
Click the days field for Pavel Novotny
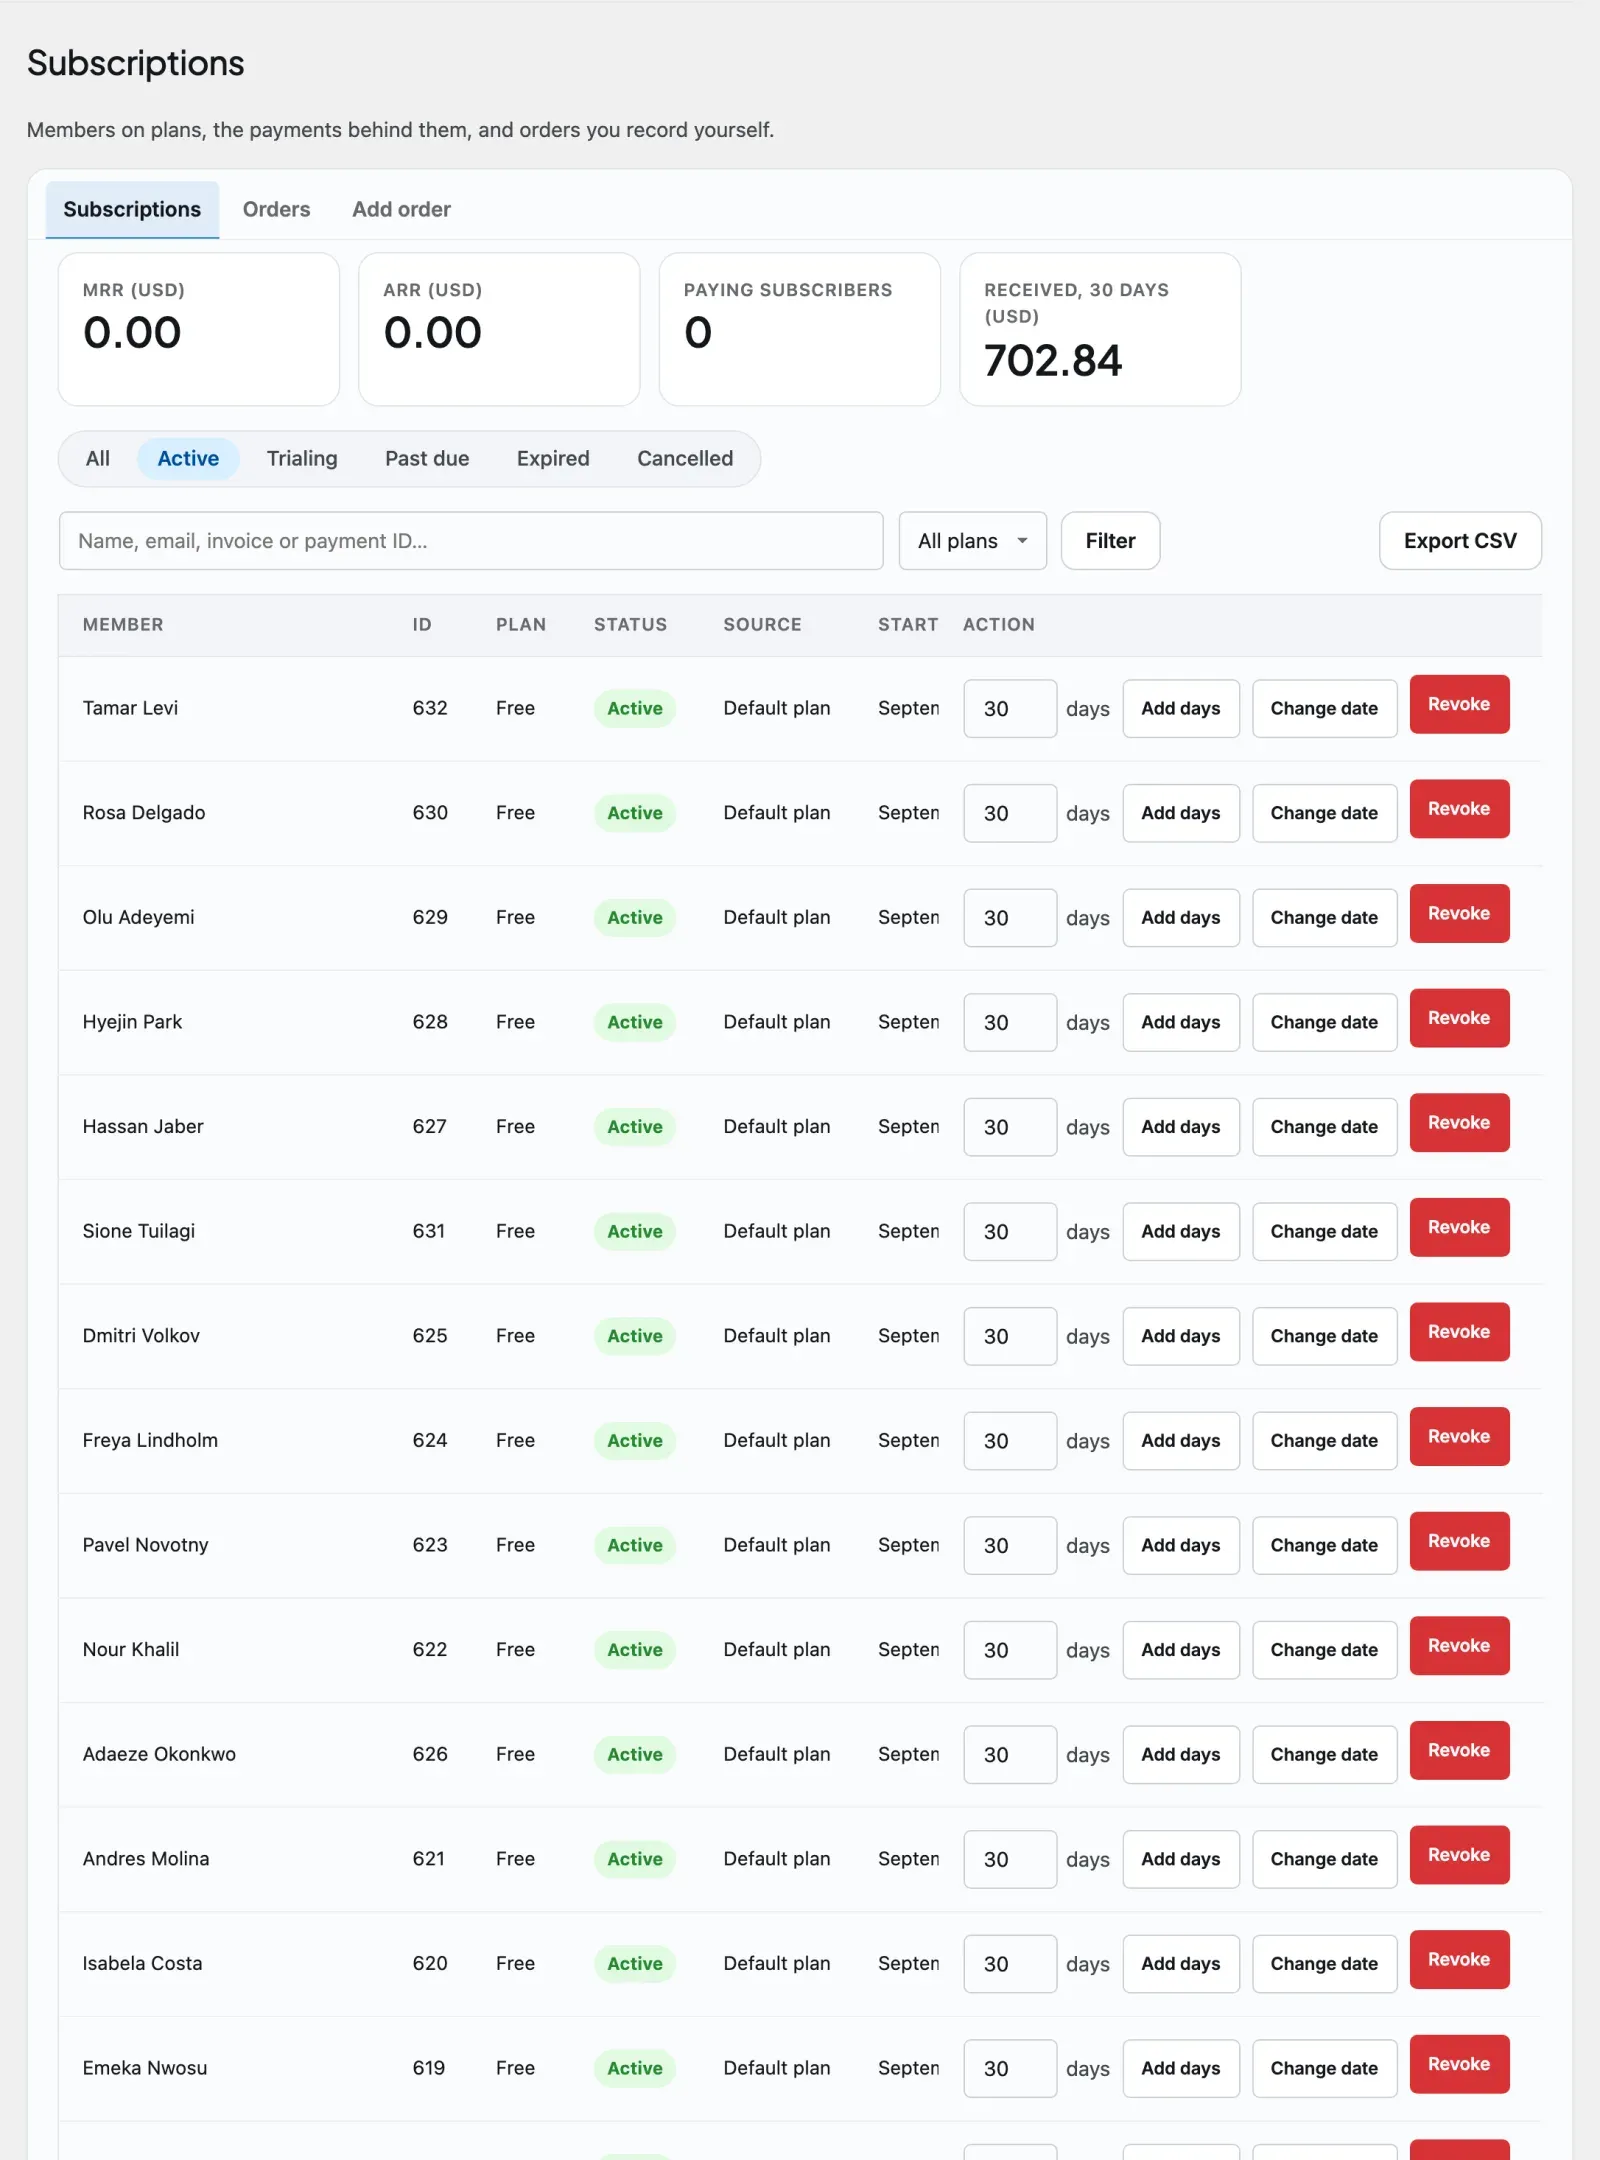coord(1010,1546)
